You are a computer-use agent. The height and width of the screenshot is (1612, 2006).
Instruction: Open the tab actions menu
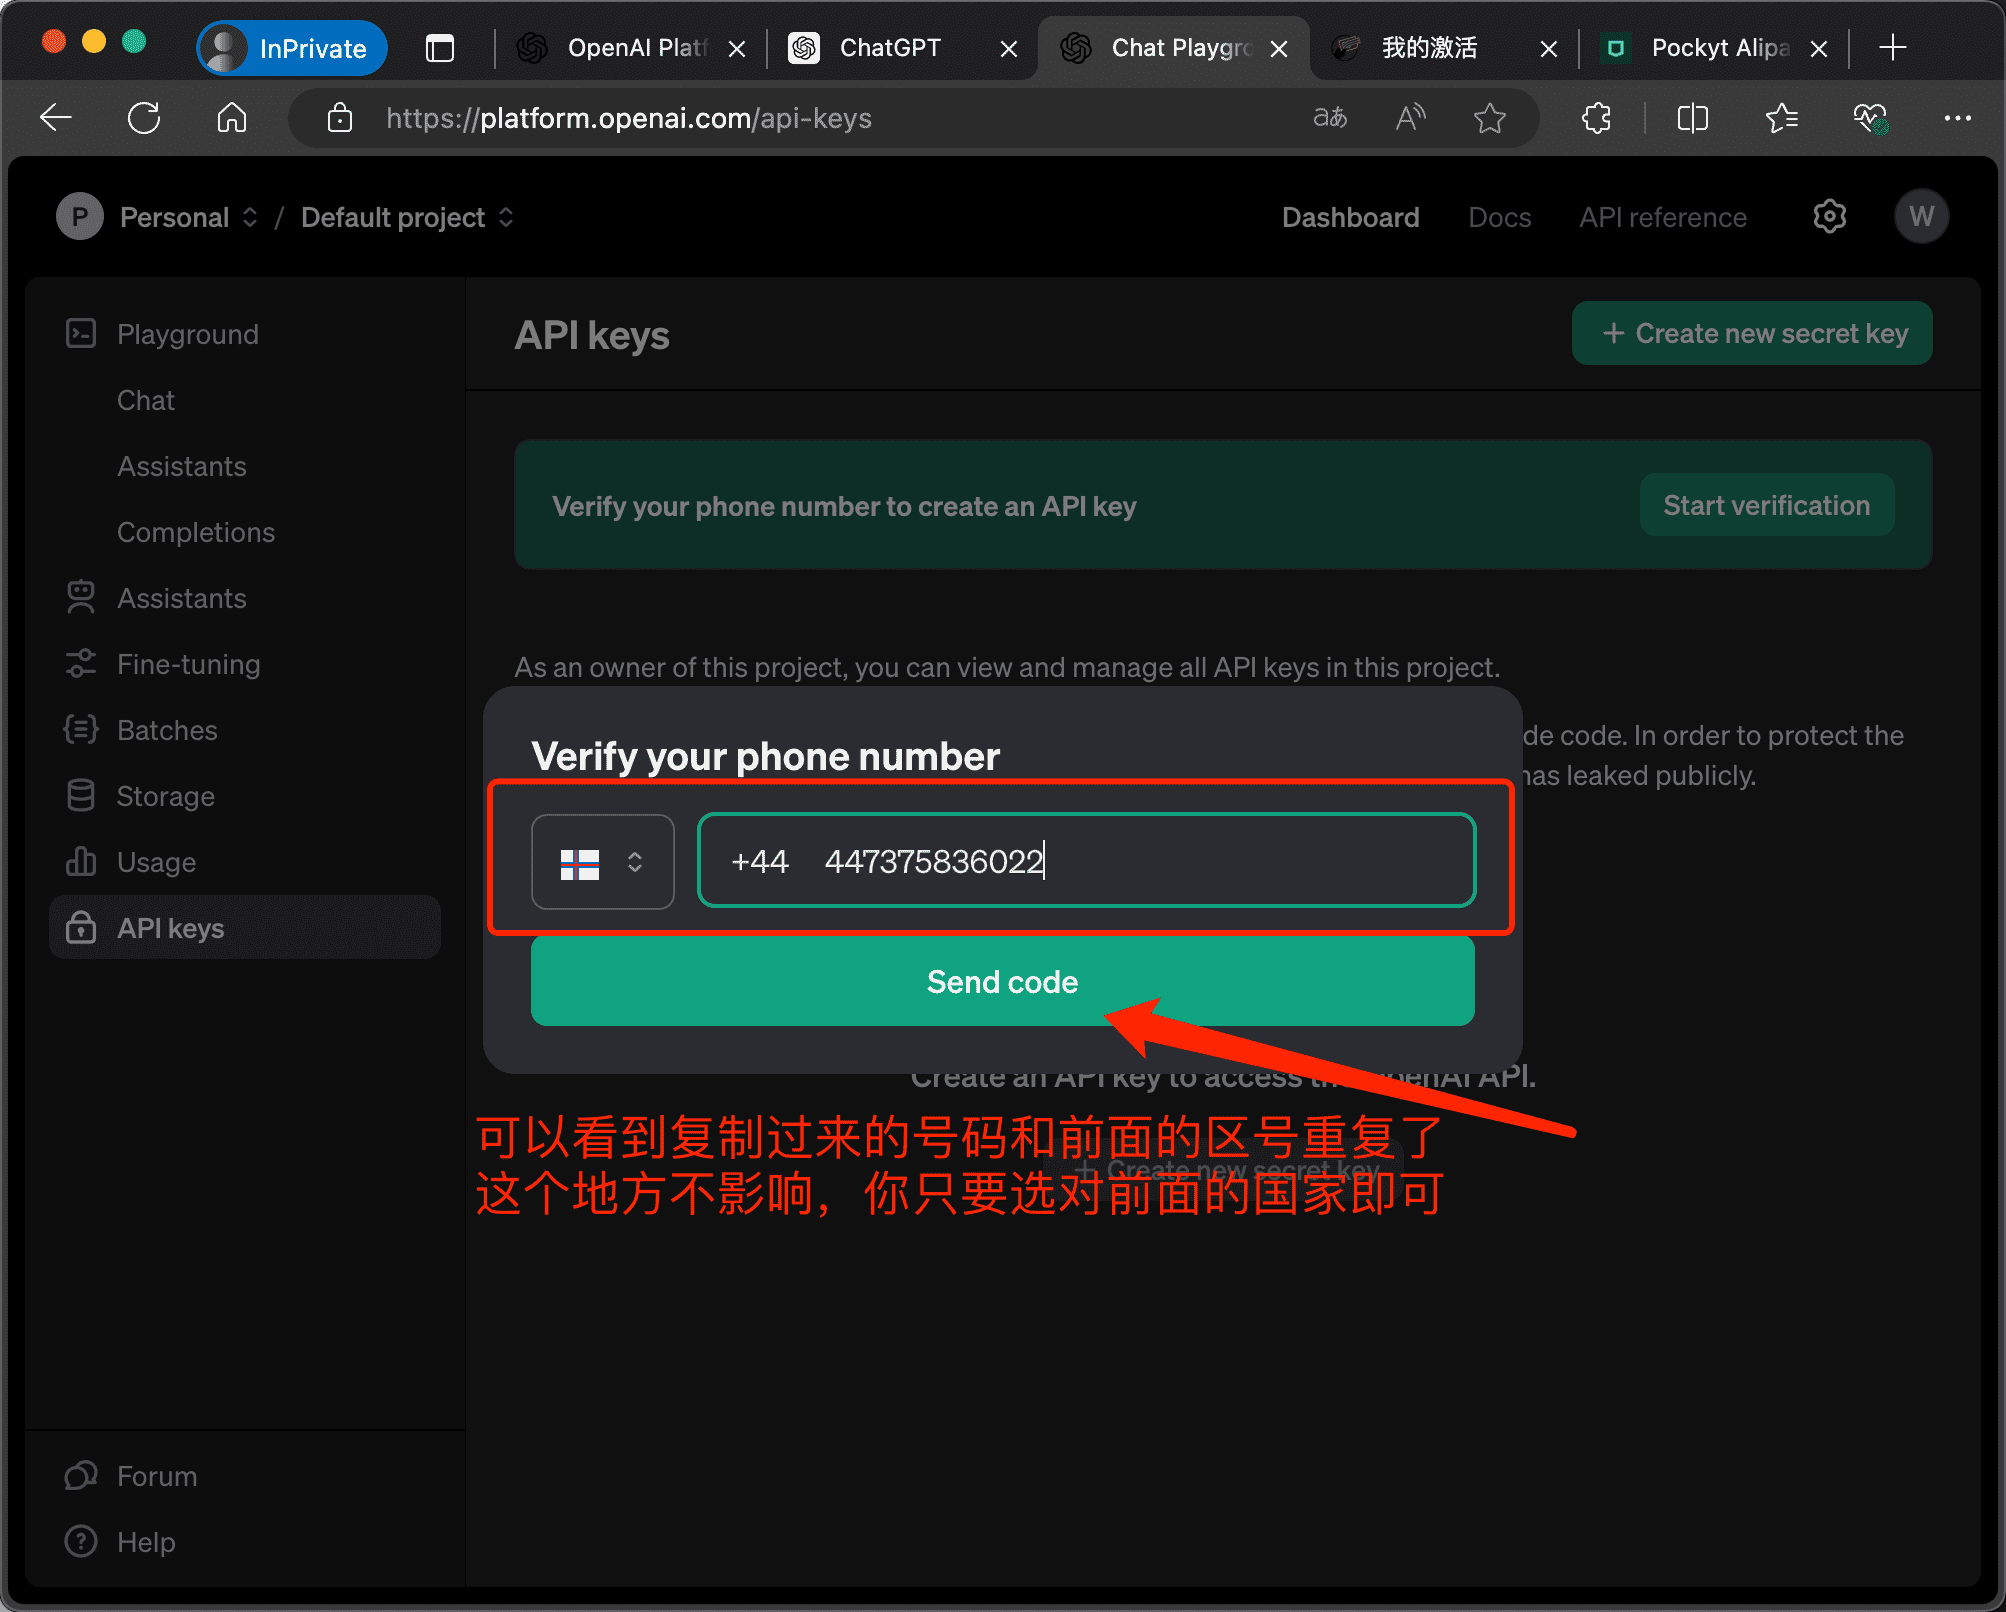coord(440,48)
